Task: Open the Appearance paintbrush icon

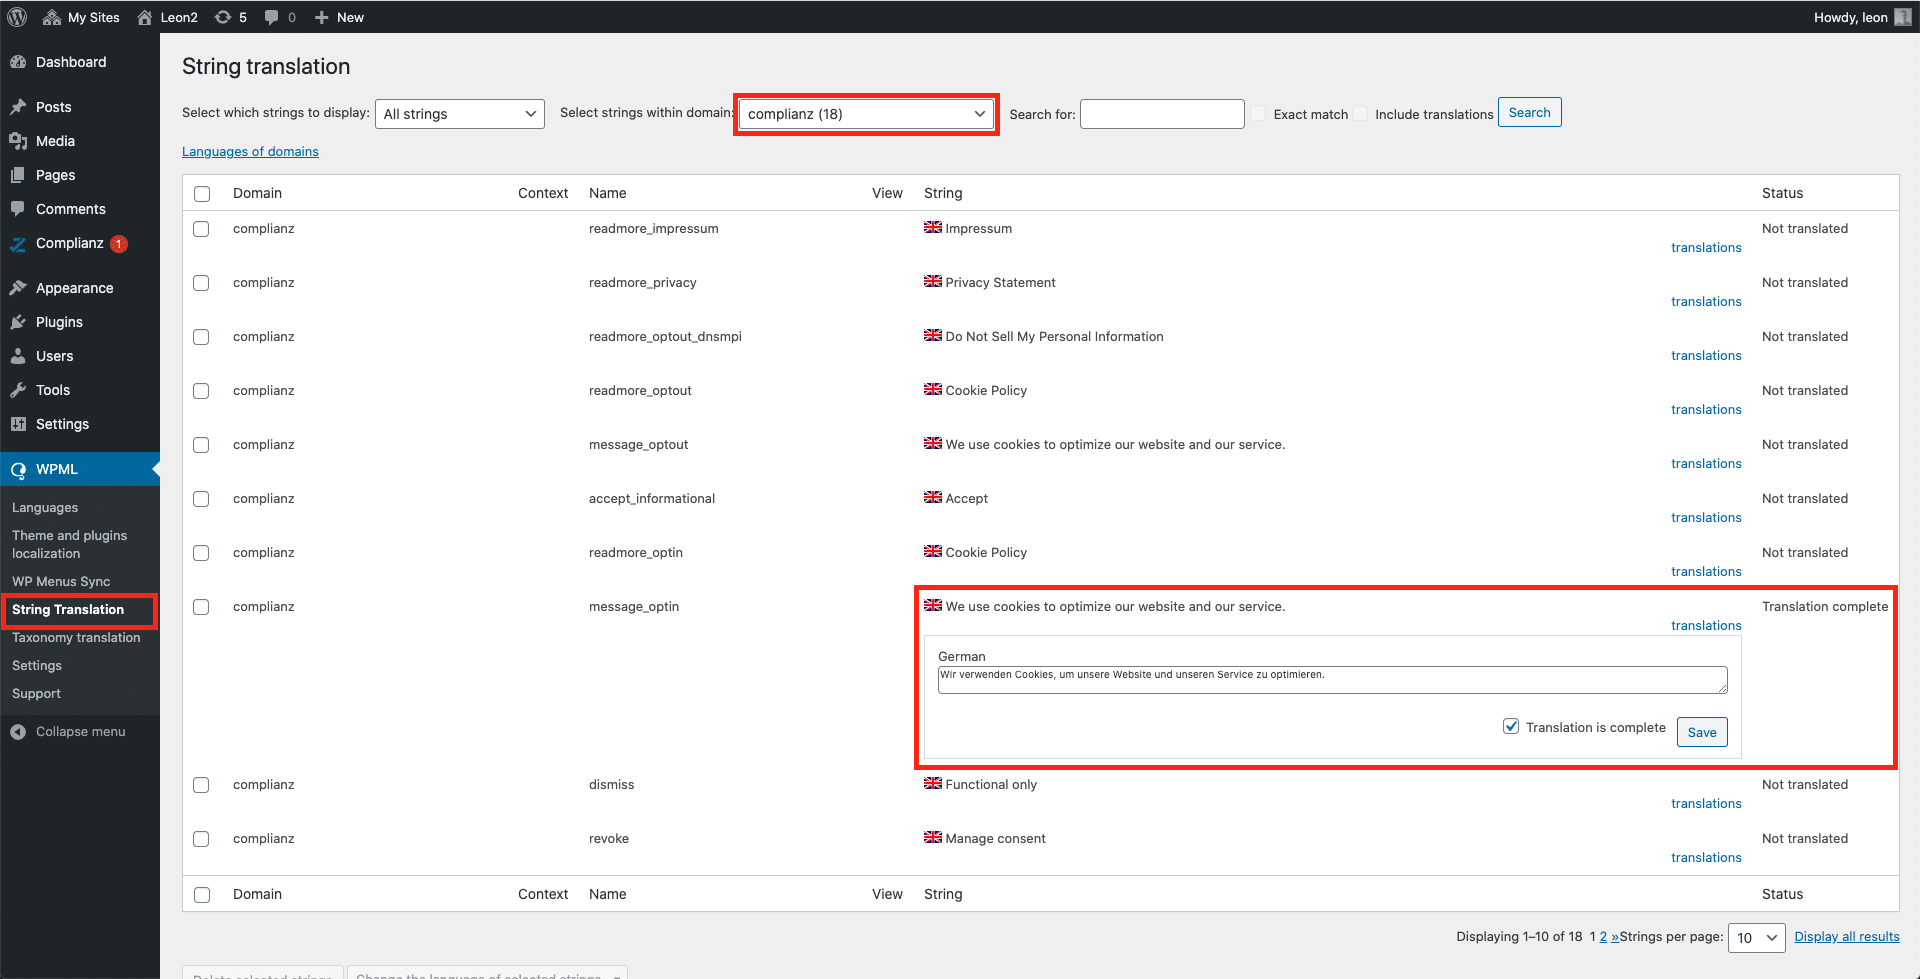Action: pos(19,288)
